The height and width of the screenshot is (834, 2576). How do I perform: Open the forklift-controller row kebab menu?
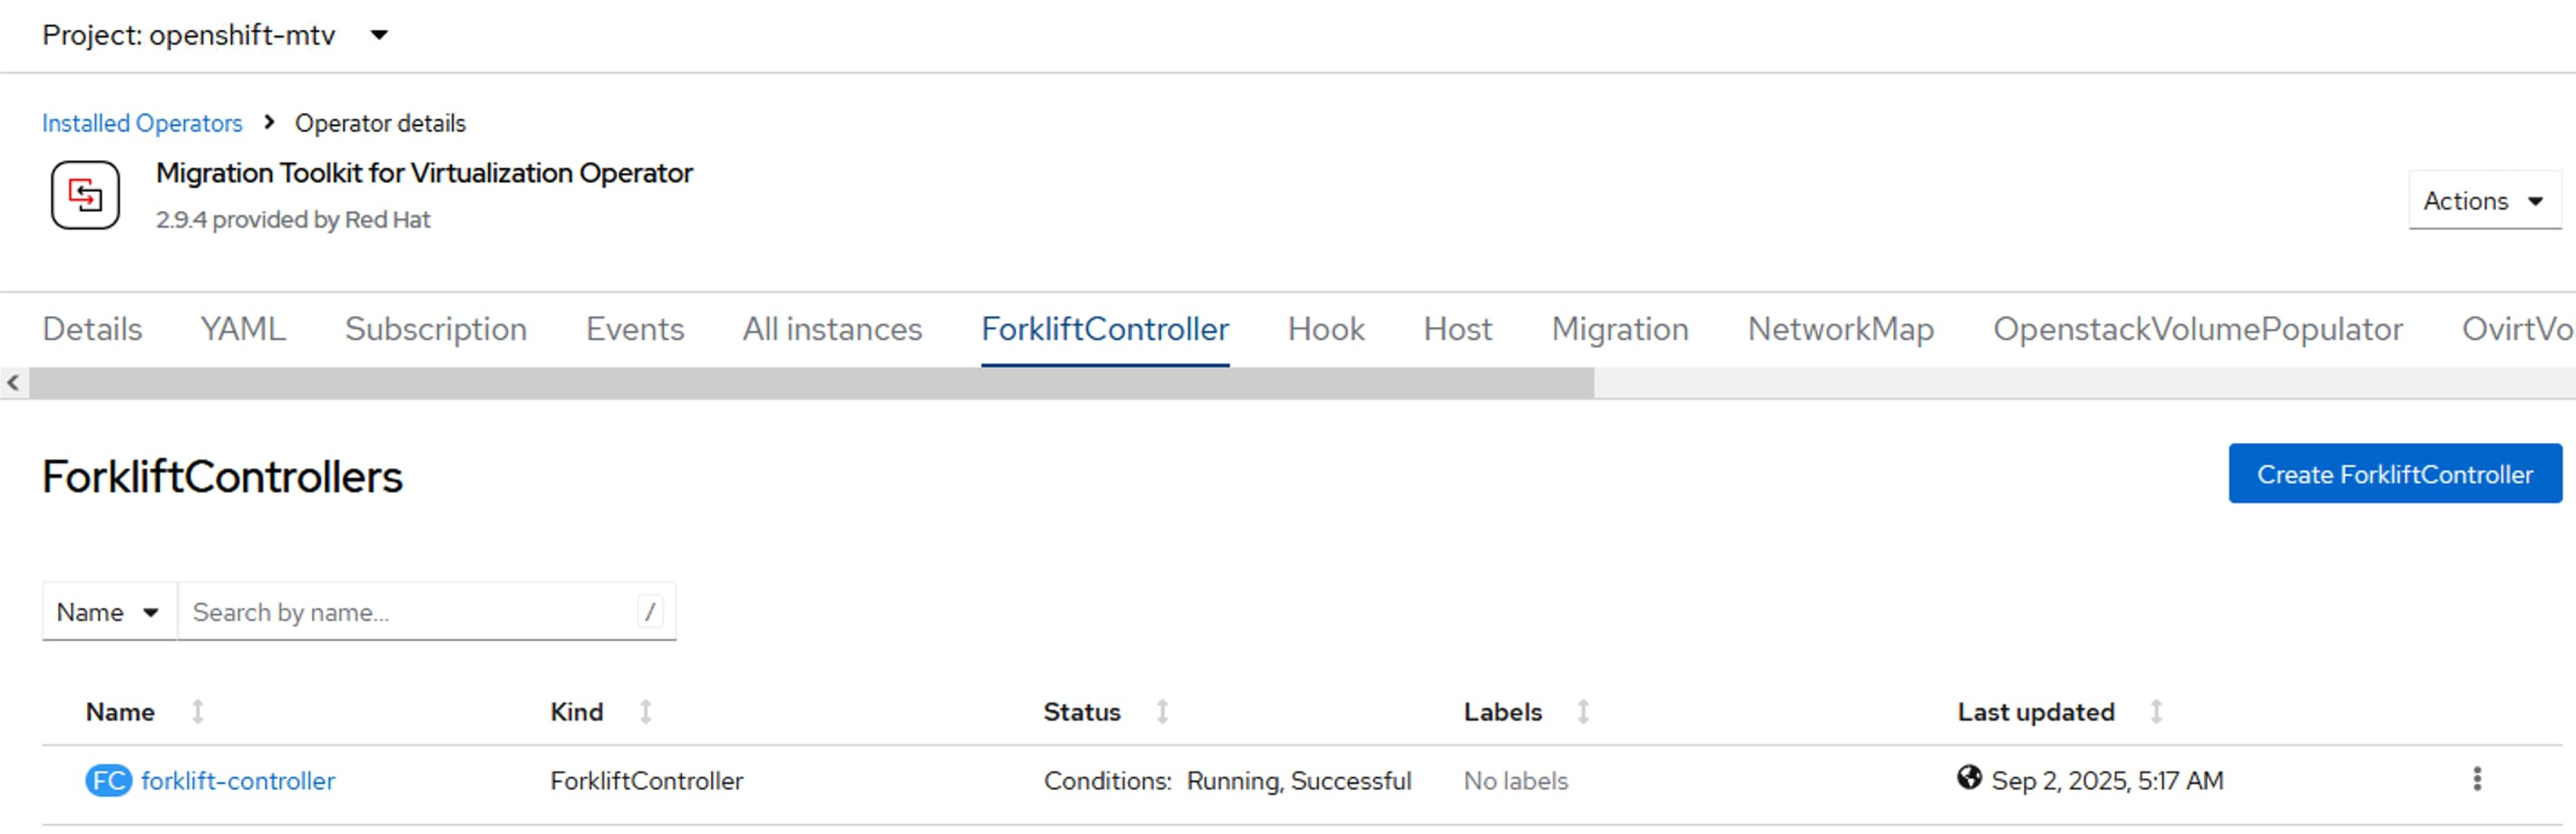tap(2476, 779)
